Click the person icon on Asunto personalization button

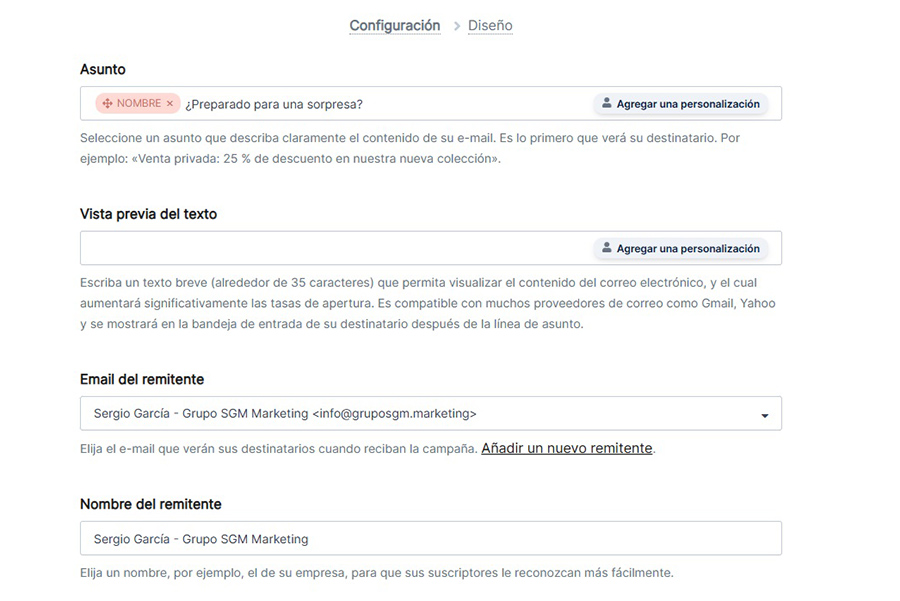click(x=607, y=103)
